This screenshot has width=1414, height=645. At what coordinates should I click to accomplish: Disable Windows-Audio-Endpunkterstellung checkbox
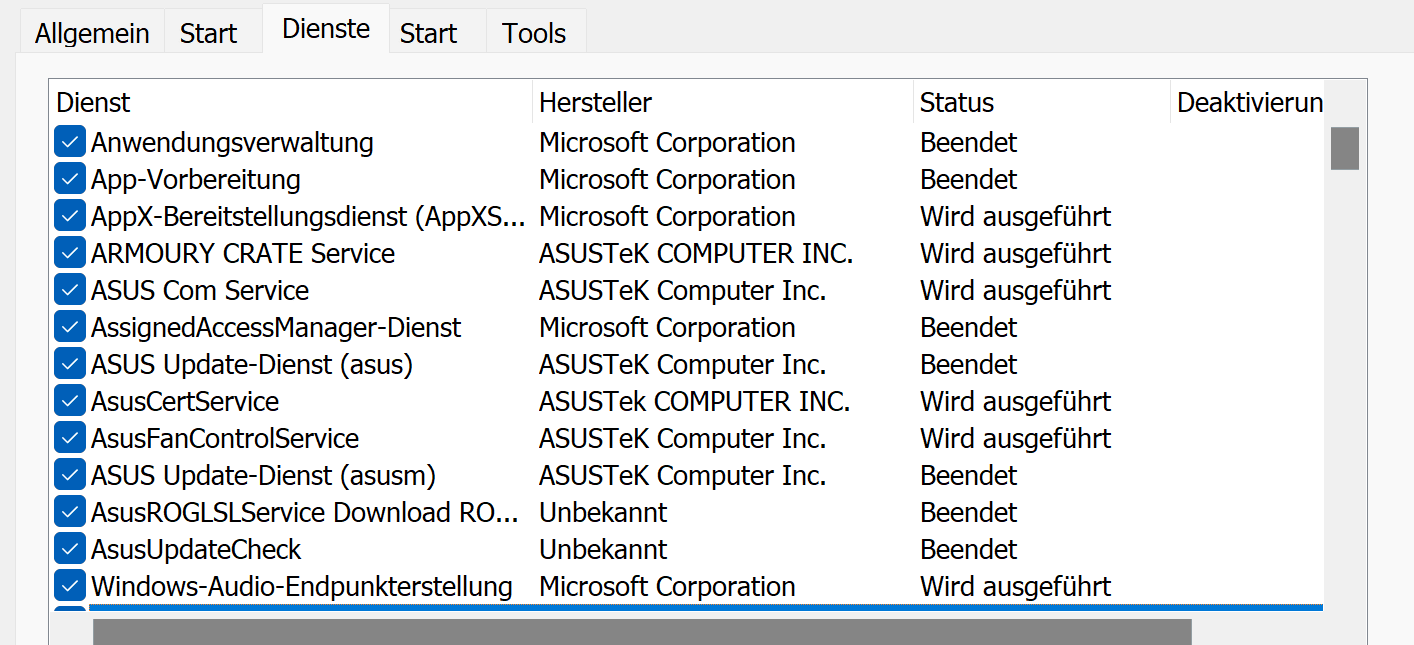tap(69, 586)
